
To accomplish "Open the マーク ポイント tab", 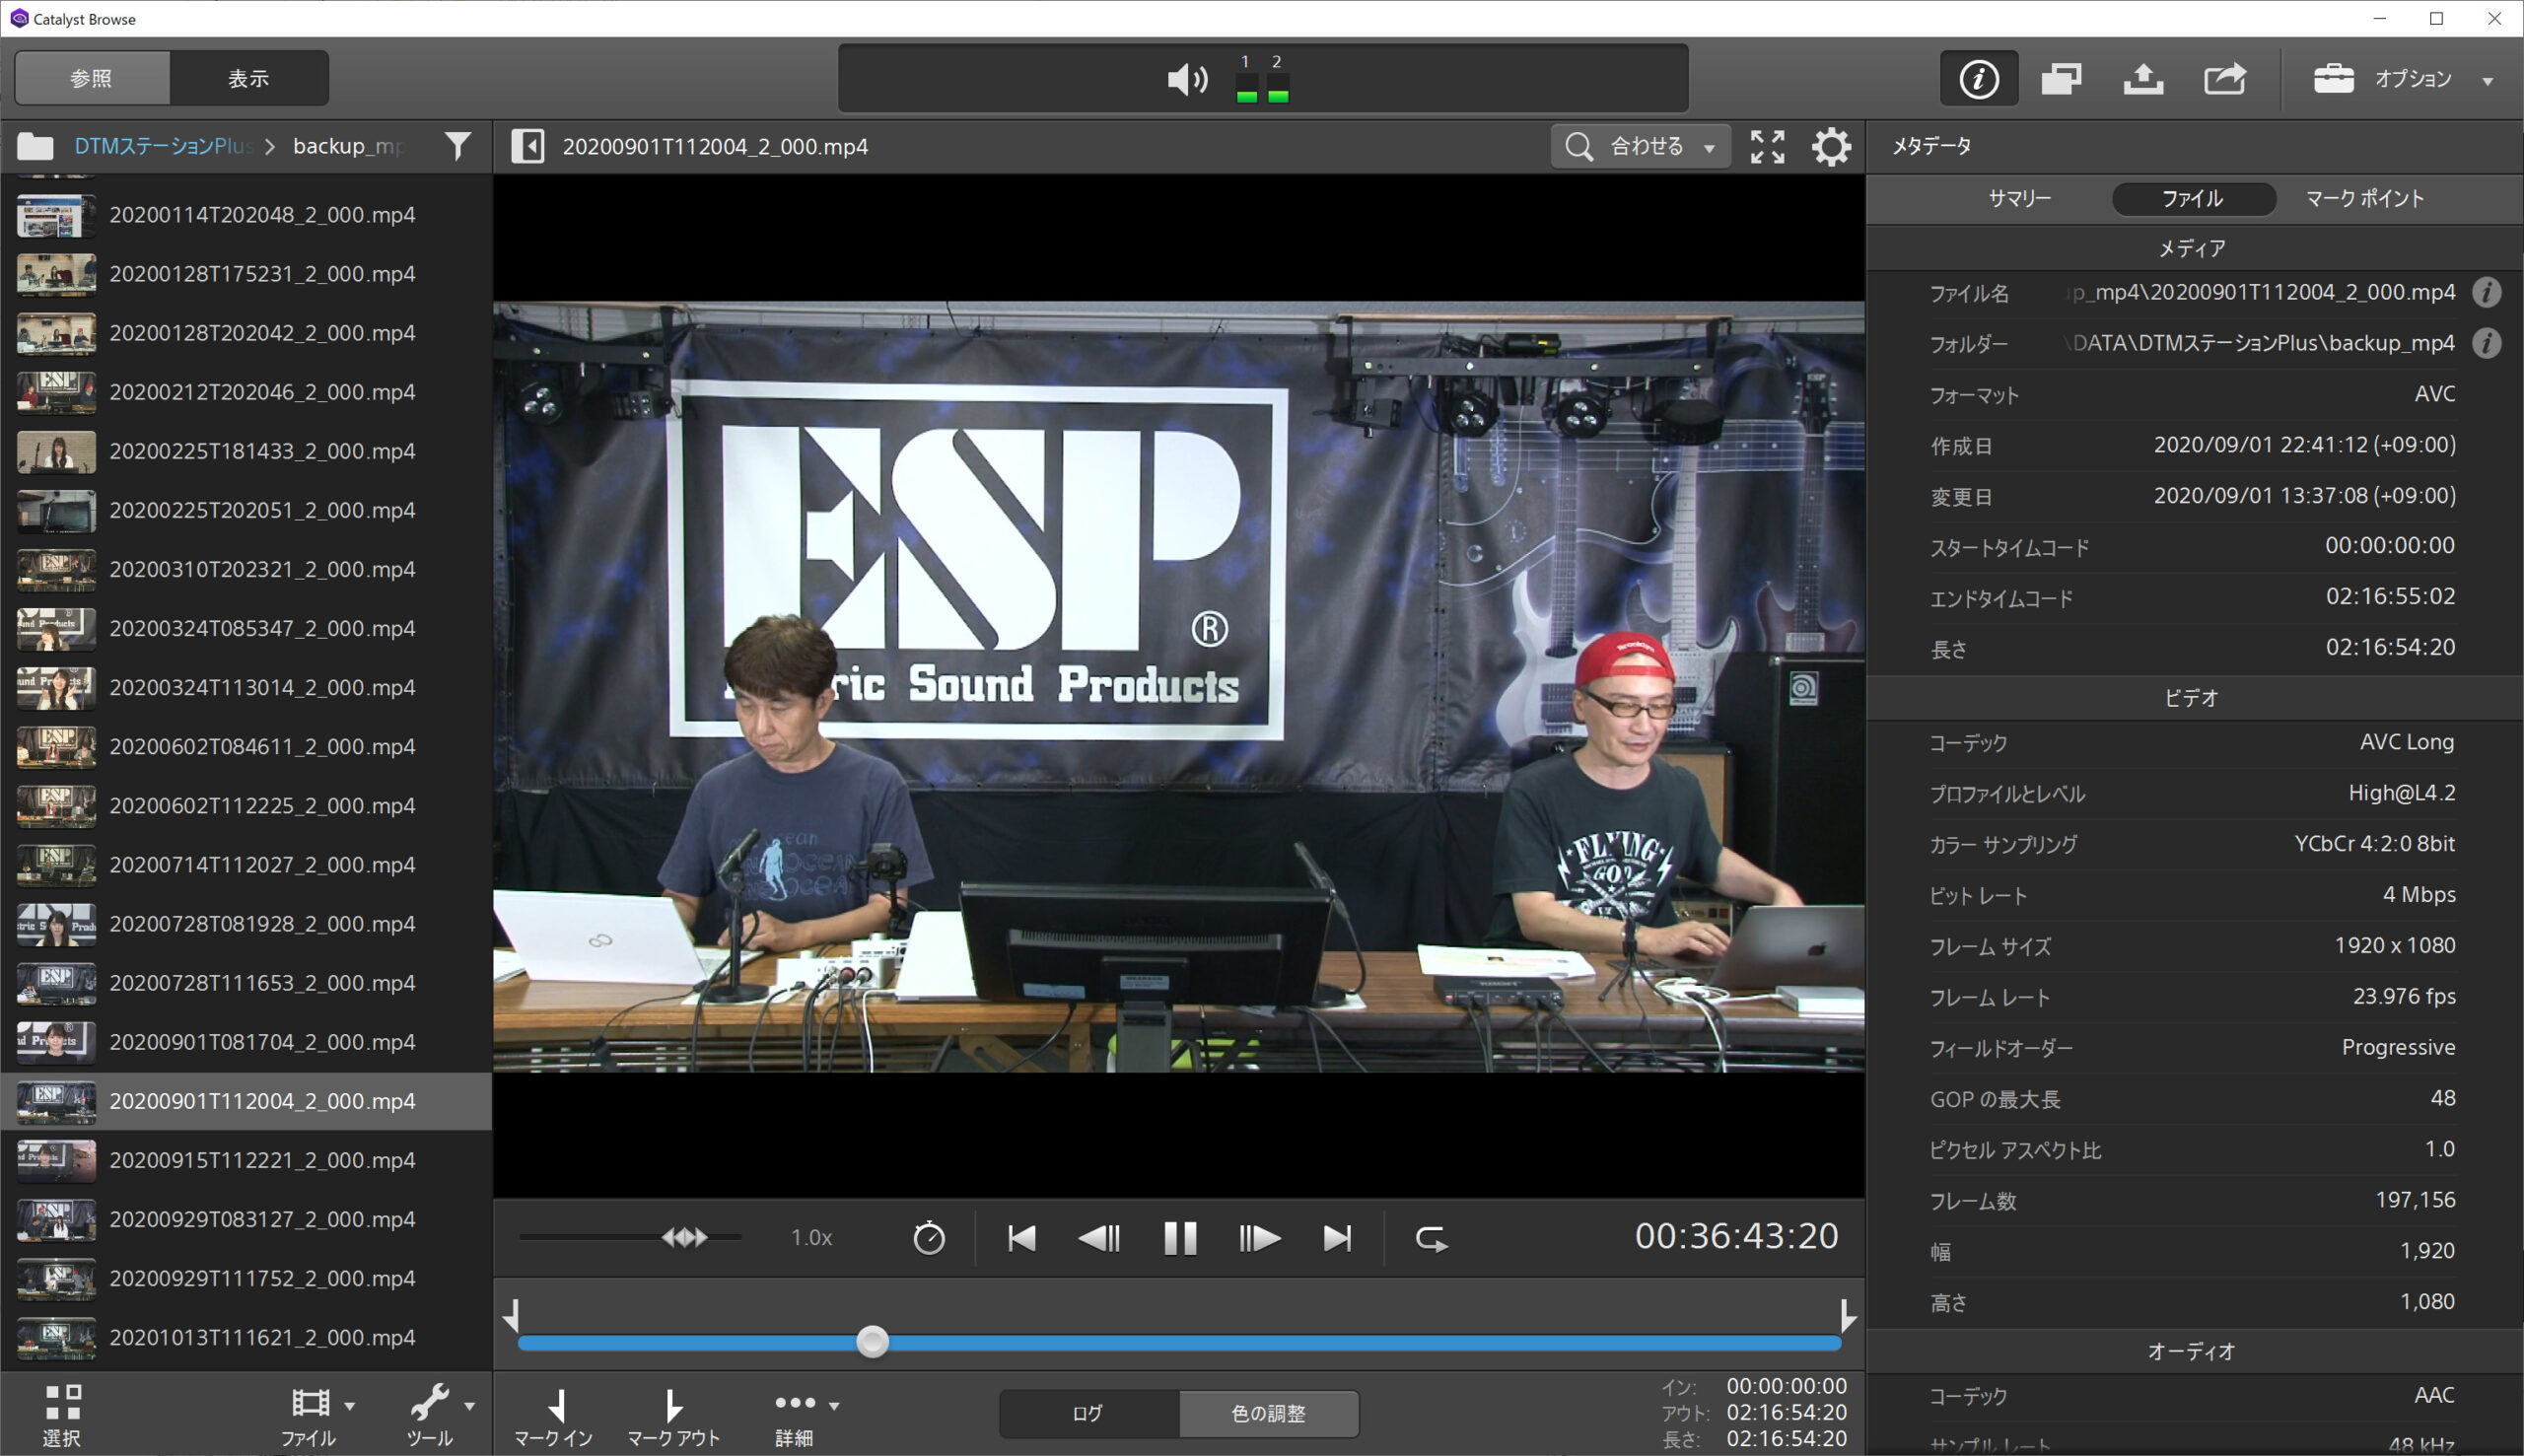I will click(x=2364, y=198).
